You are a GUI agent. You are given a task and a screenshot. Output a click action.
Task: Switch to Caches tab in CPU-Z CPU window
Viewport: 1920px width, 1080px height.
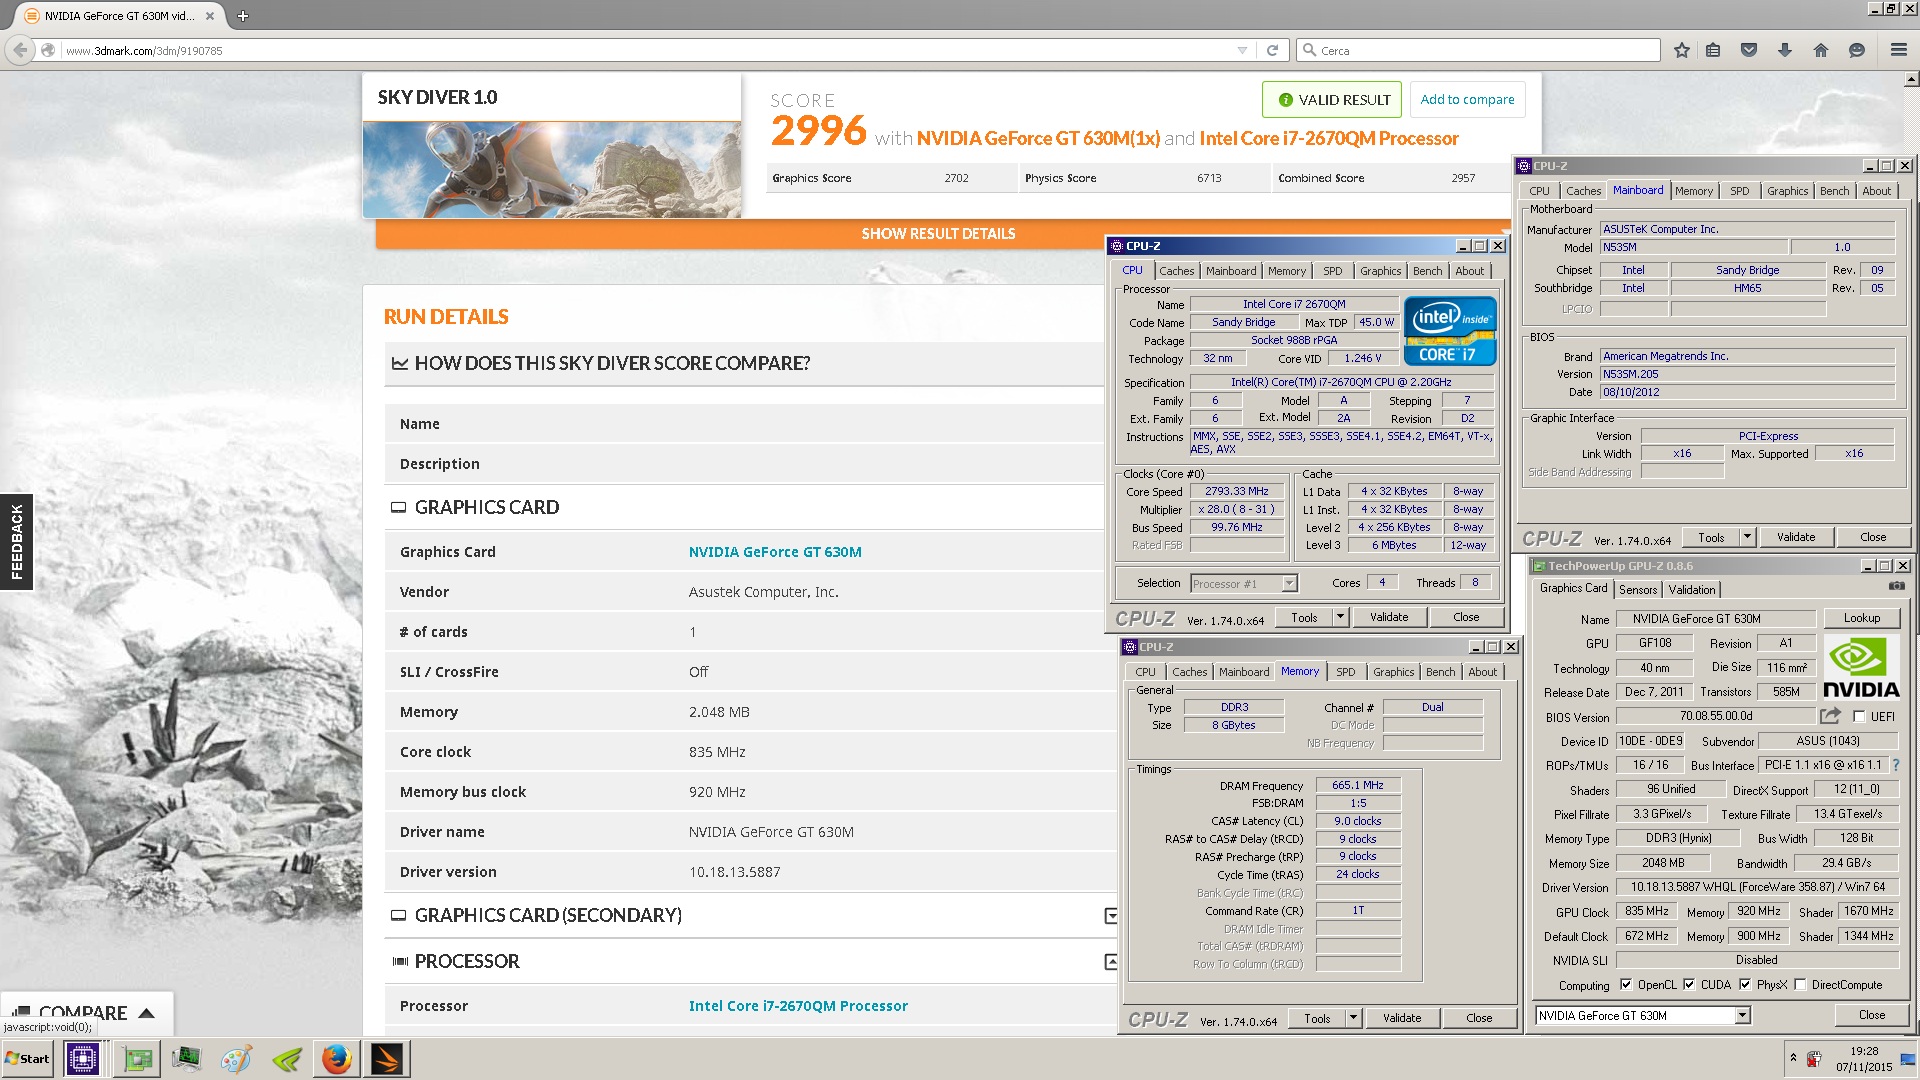coord(1177,271)
